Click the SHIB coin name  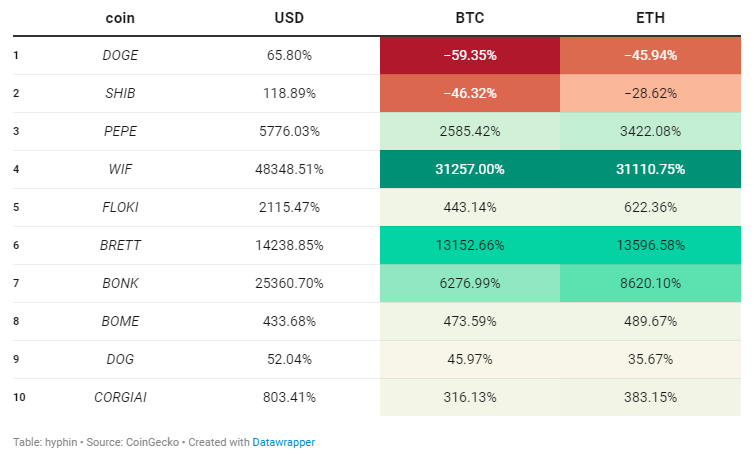click(121, 93)
